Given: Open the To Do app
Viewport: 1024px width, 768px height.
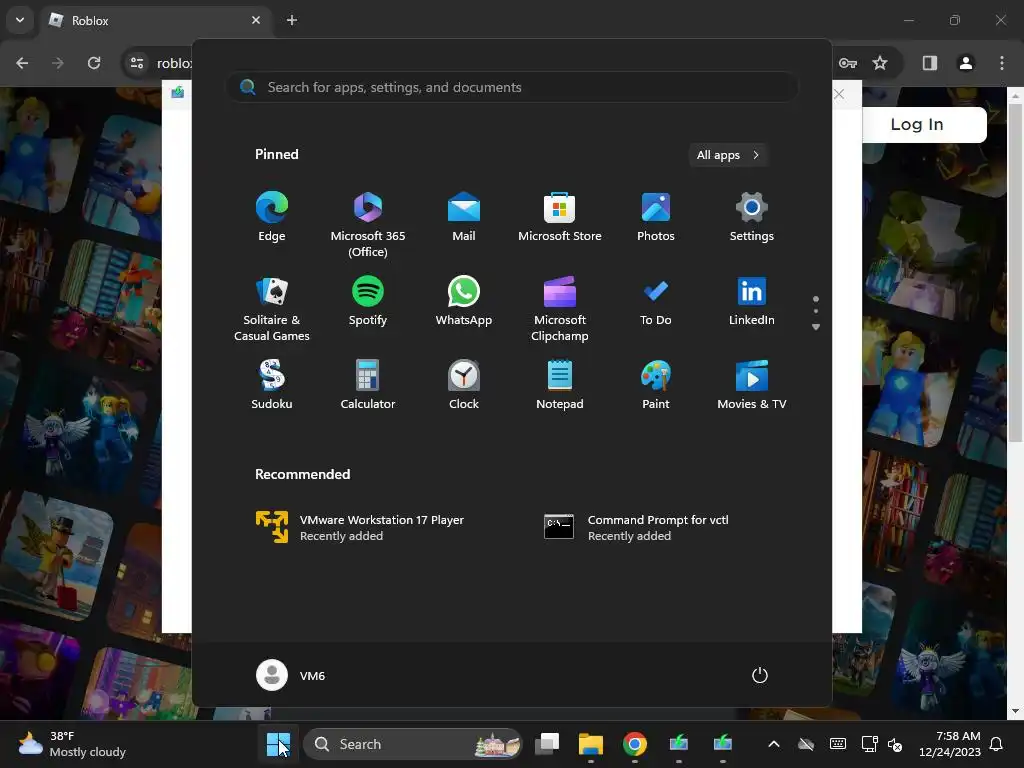Looking at the screenshot, I should (656, 302).
